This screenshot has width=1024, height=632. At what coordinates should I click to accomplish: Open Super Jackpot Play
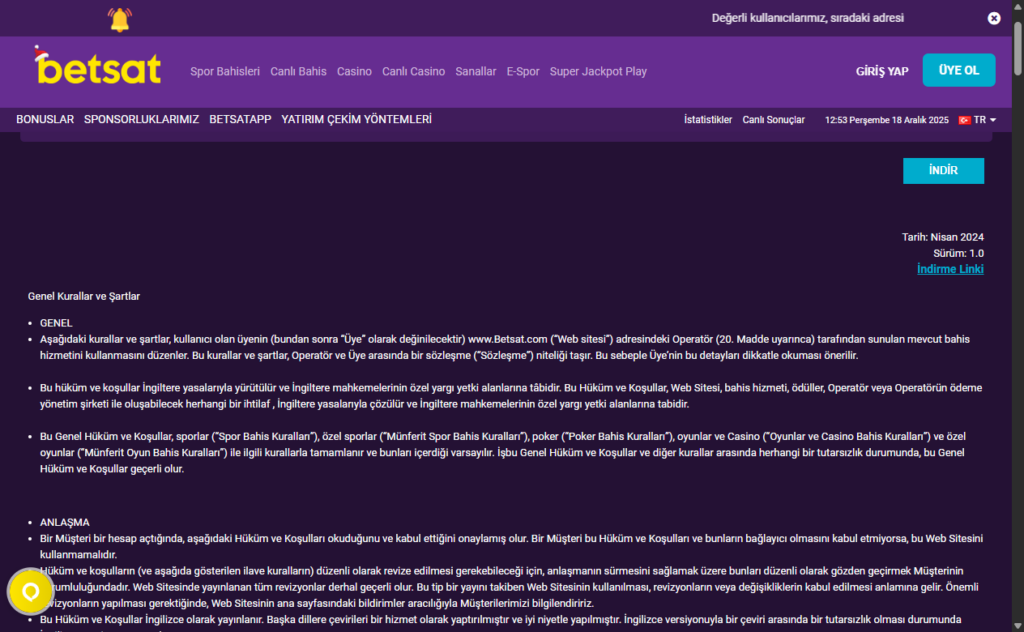(598, 72)
